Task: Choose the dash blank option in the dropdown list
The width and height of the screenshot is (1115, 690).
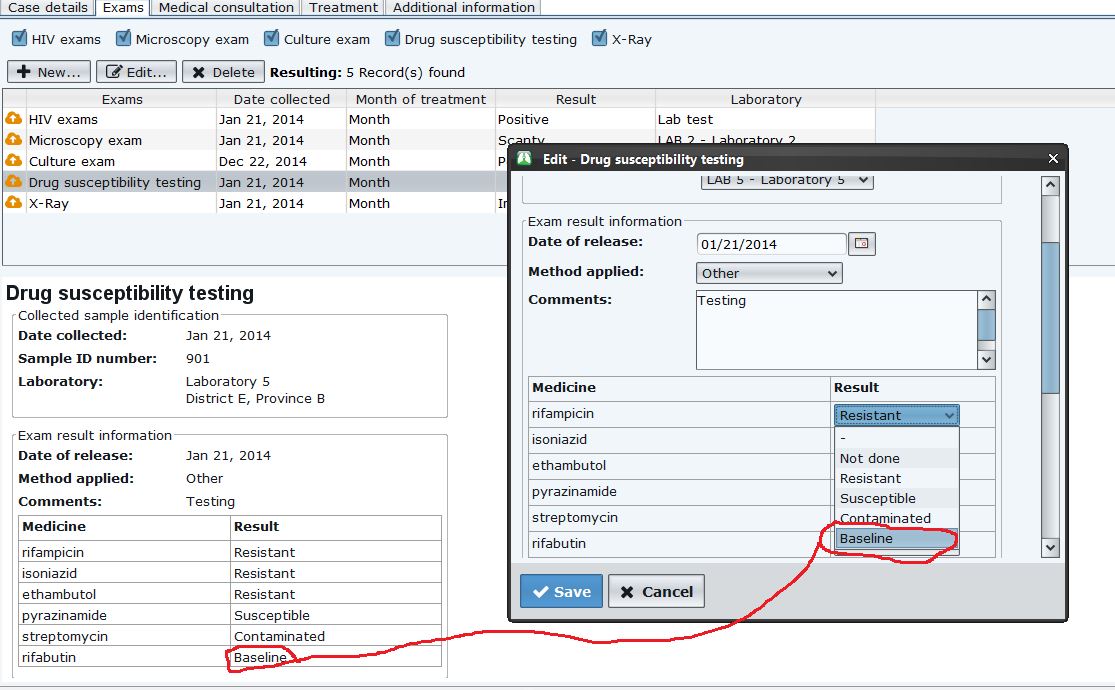Action: [x=896, y=438]
